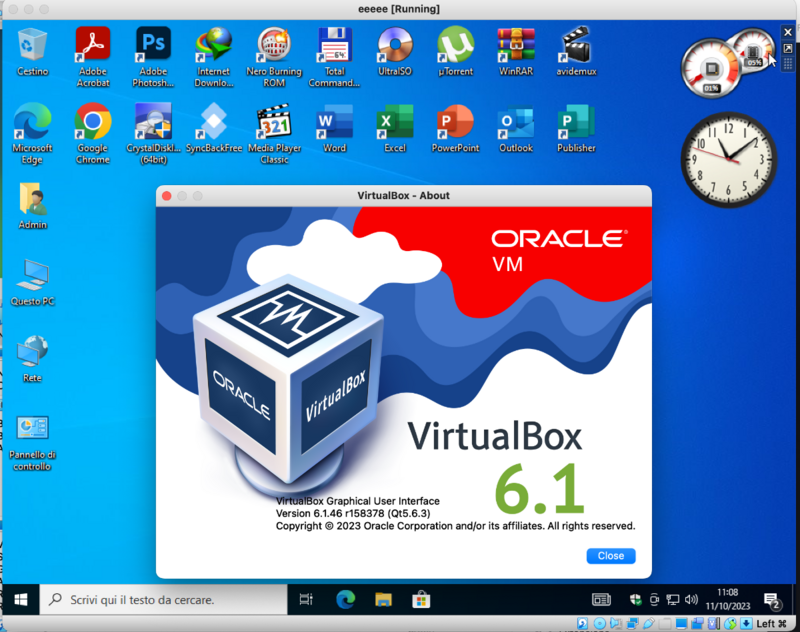Select the WinRAR desktop shortcut

pyautogui.click(x=516, y=52)
